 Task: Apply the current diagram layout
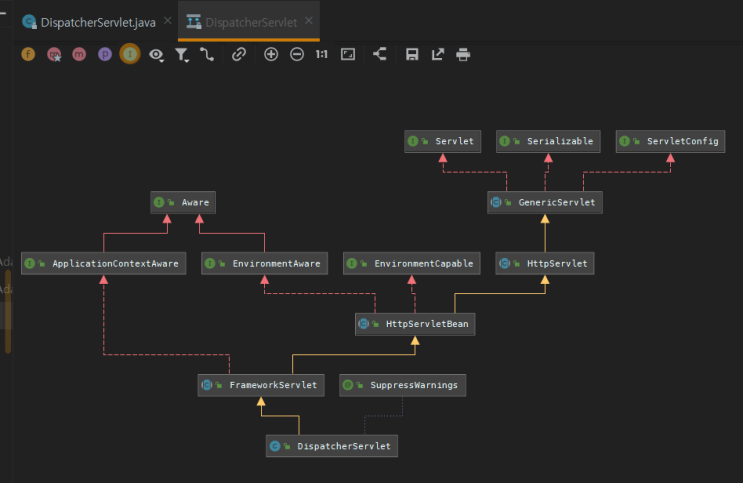pos(380,55)
